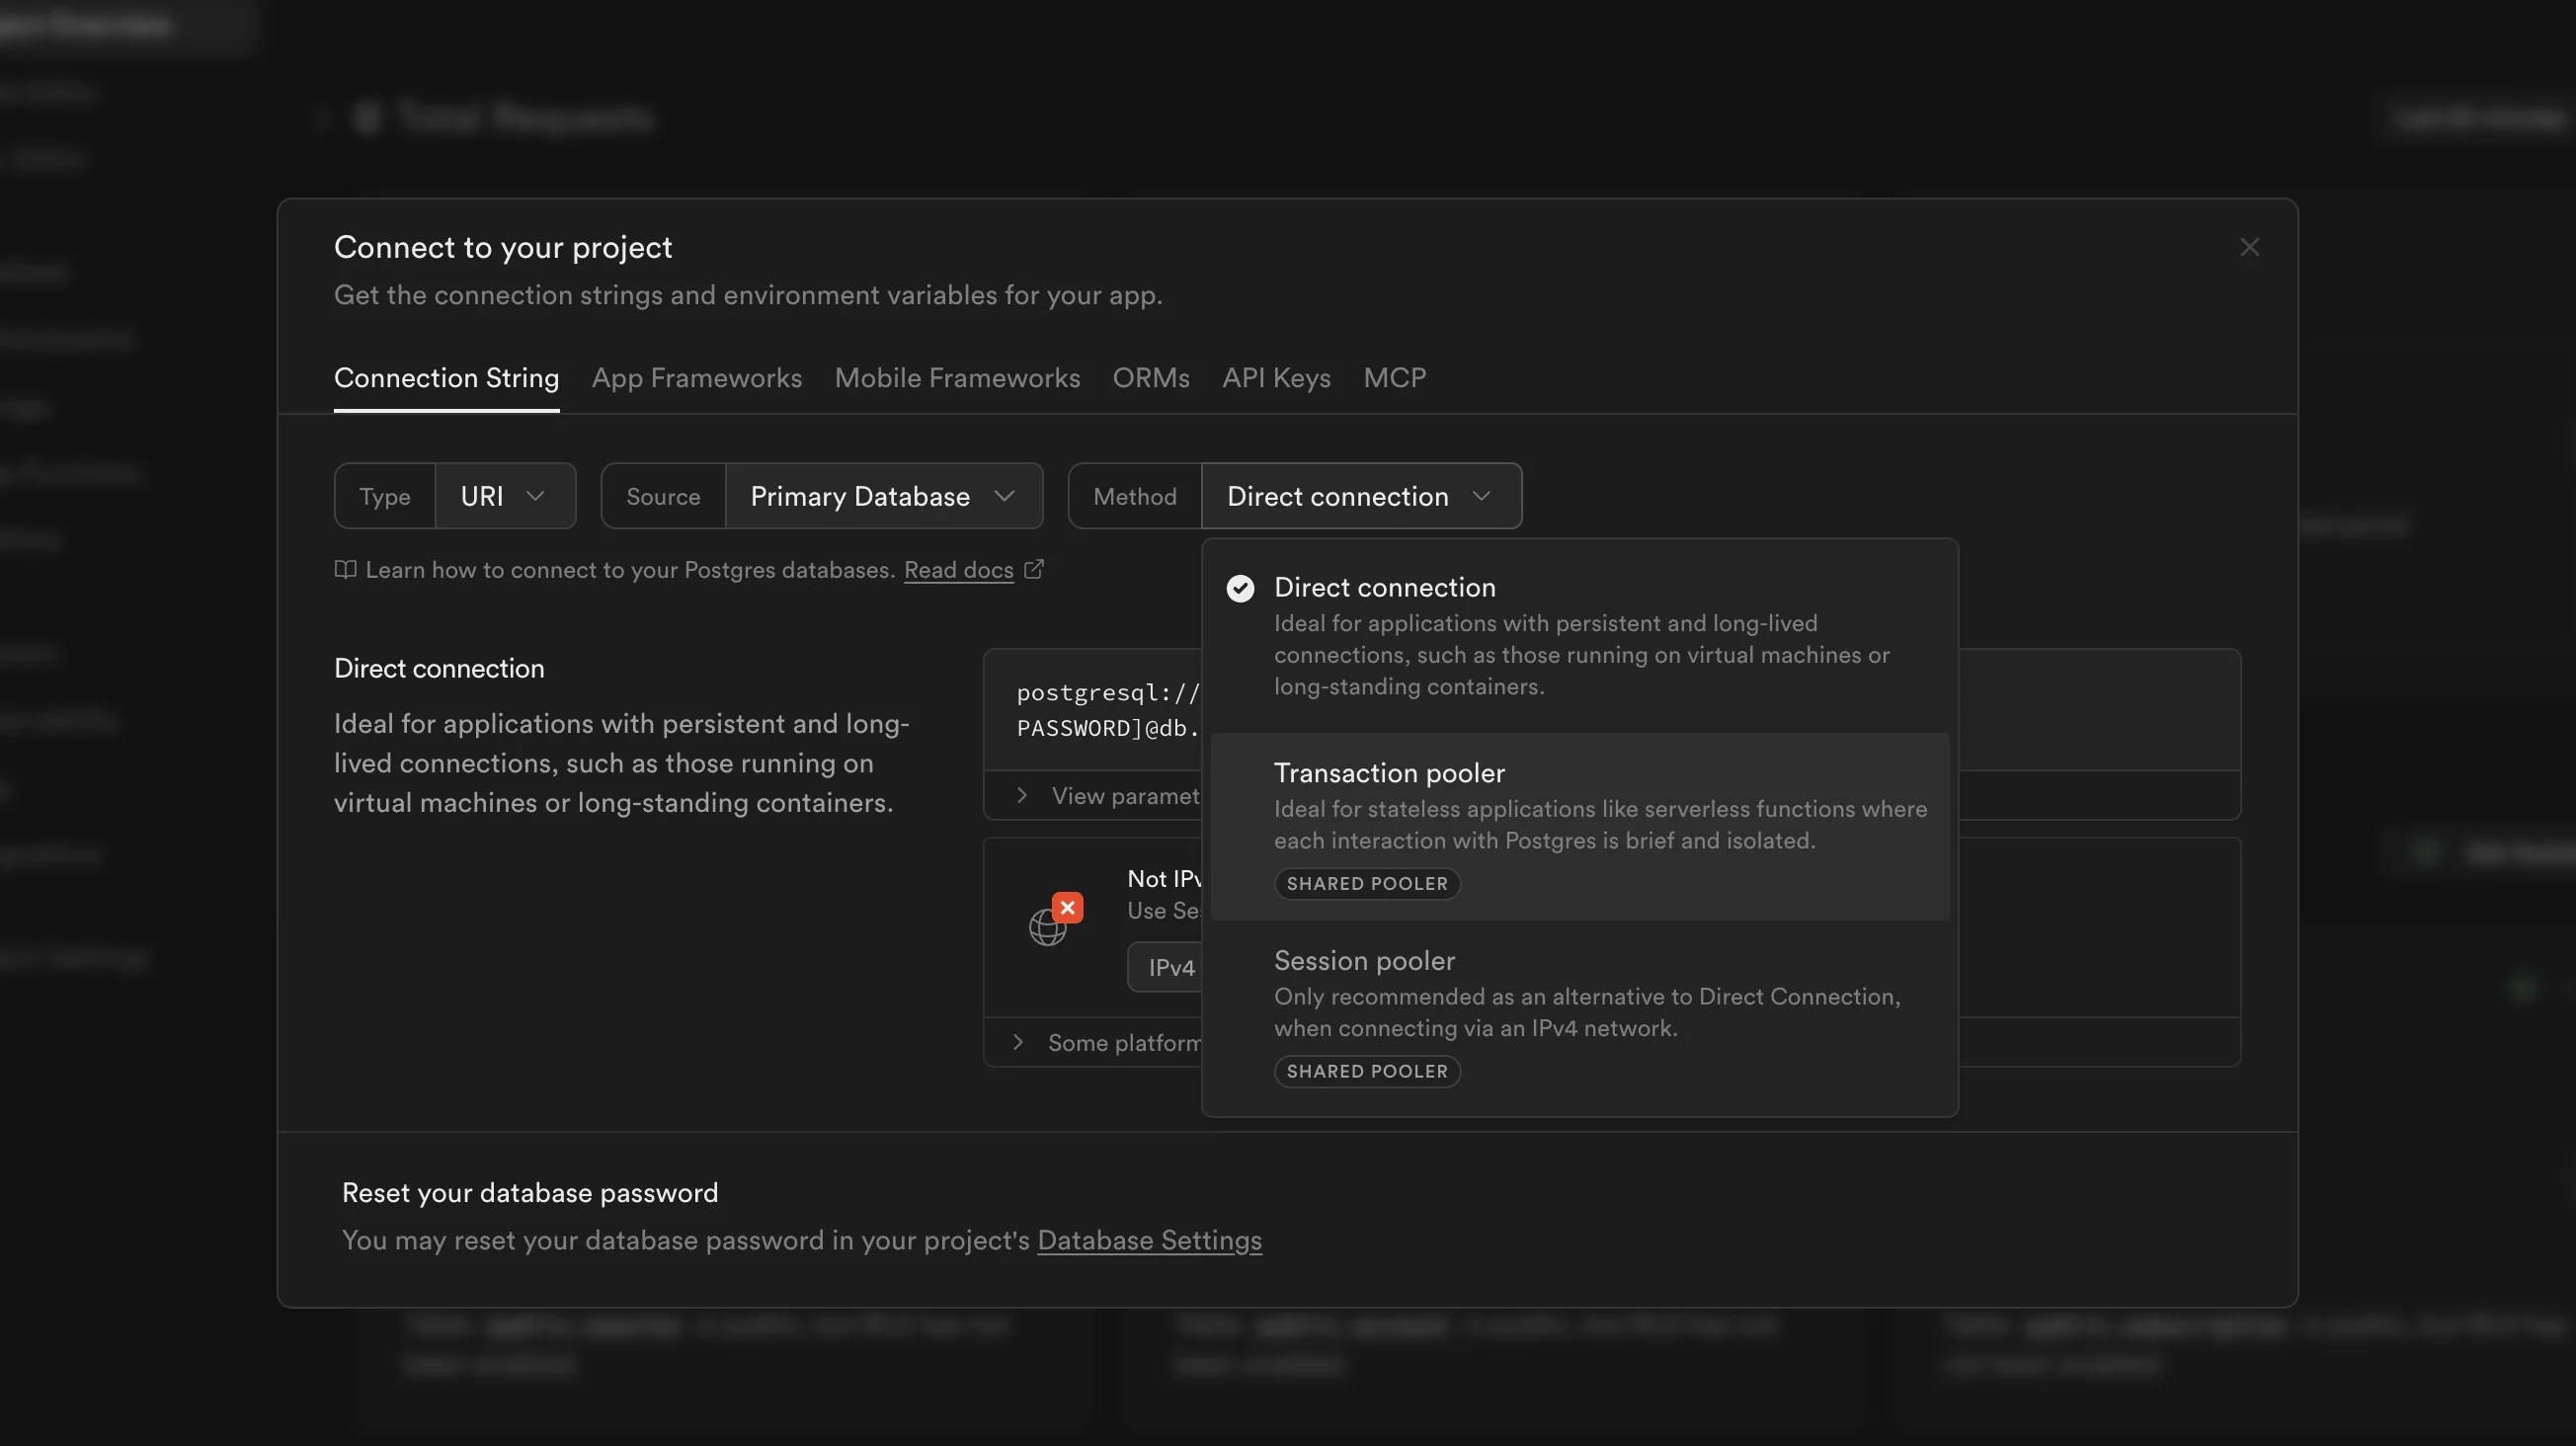Switch to the API Keys tab

click(x=1276, y=377)
